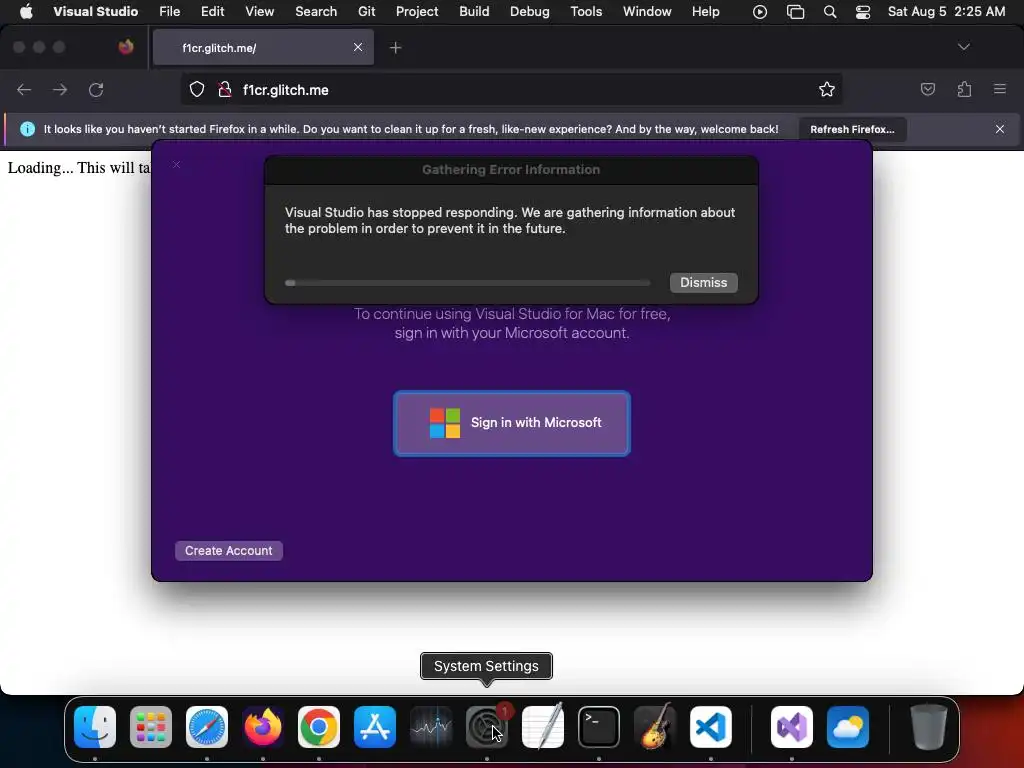
Task: Launch Safari from the Dock
Action: coord(207,727)
